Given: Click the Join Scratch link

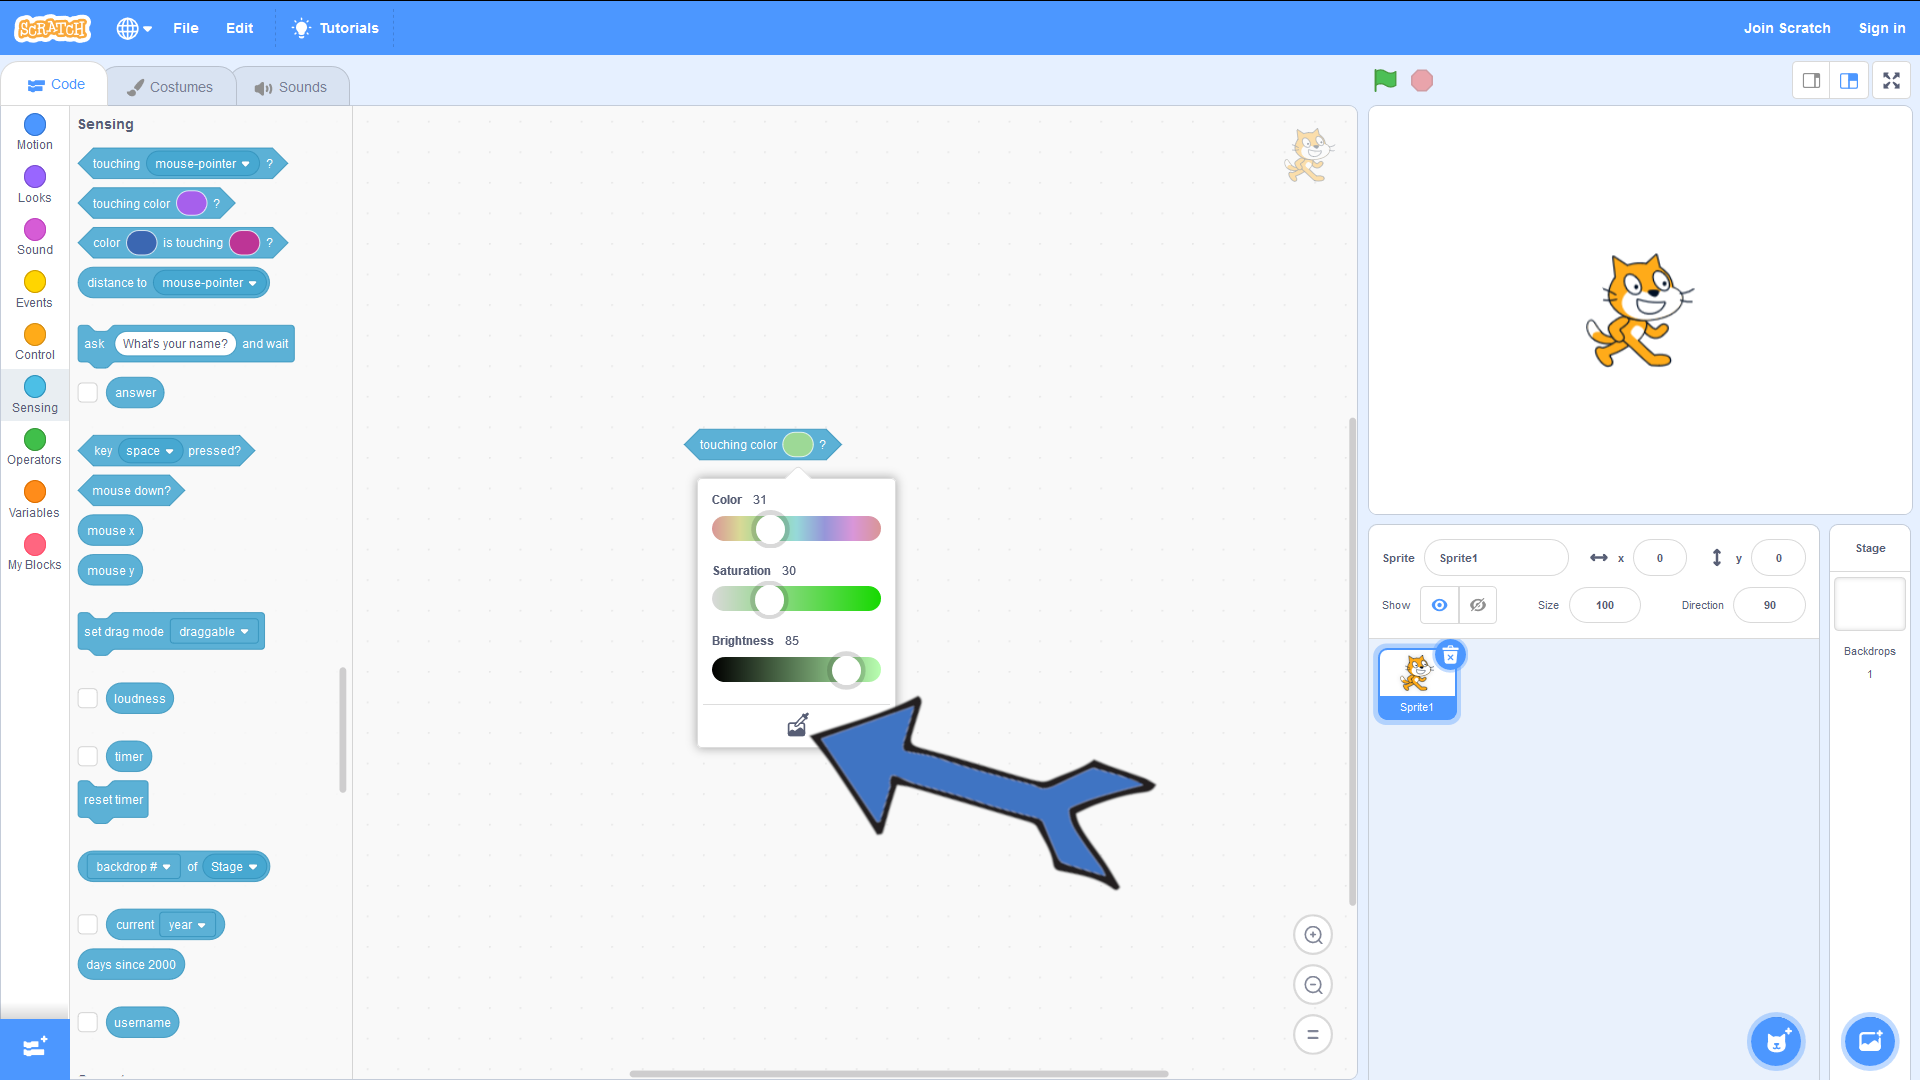Looking at the screenshot, I should point(1786,28).
